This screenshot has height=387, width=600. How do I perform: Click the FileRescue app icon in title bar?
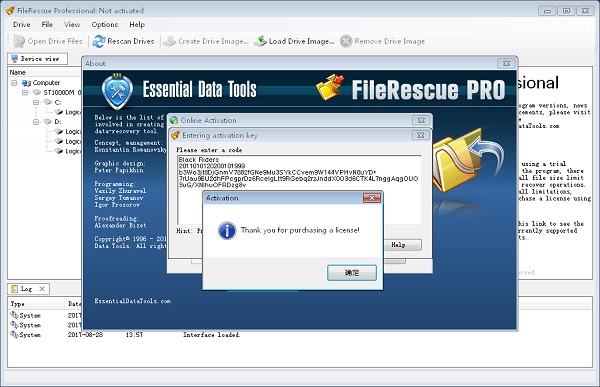[x=10, y=10]
